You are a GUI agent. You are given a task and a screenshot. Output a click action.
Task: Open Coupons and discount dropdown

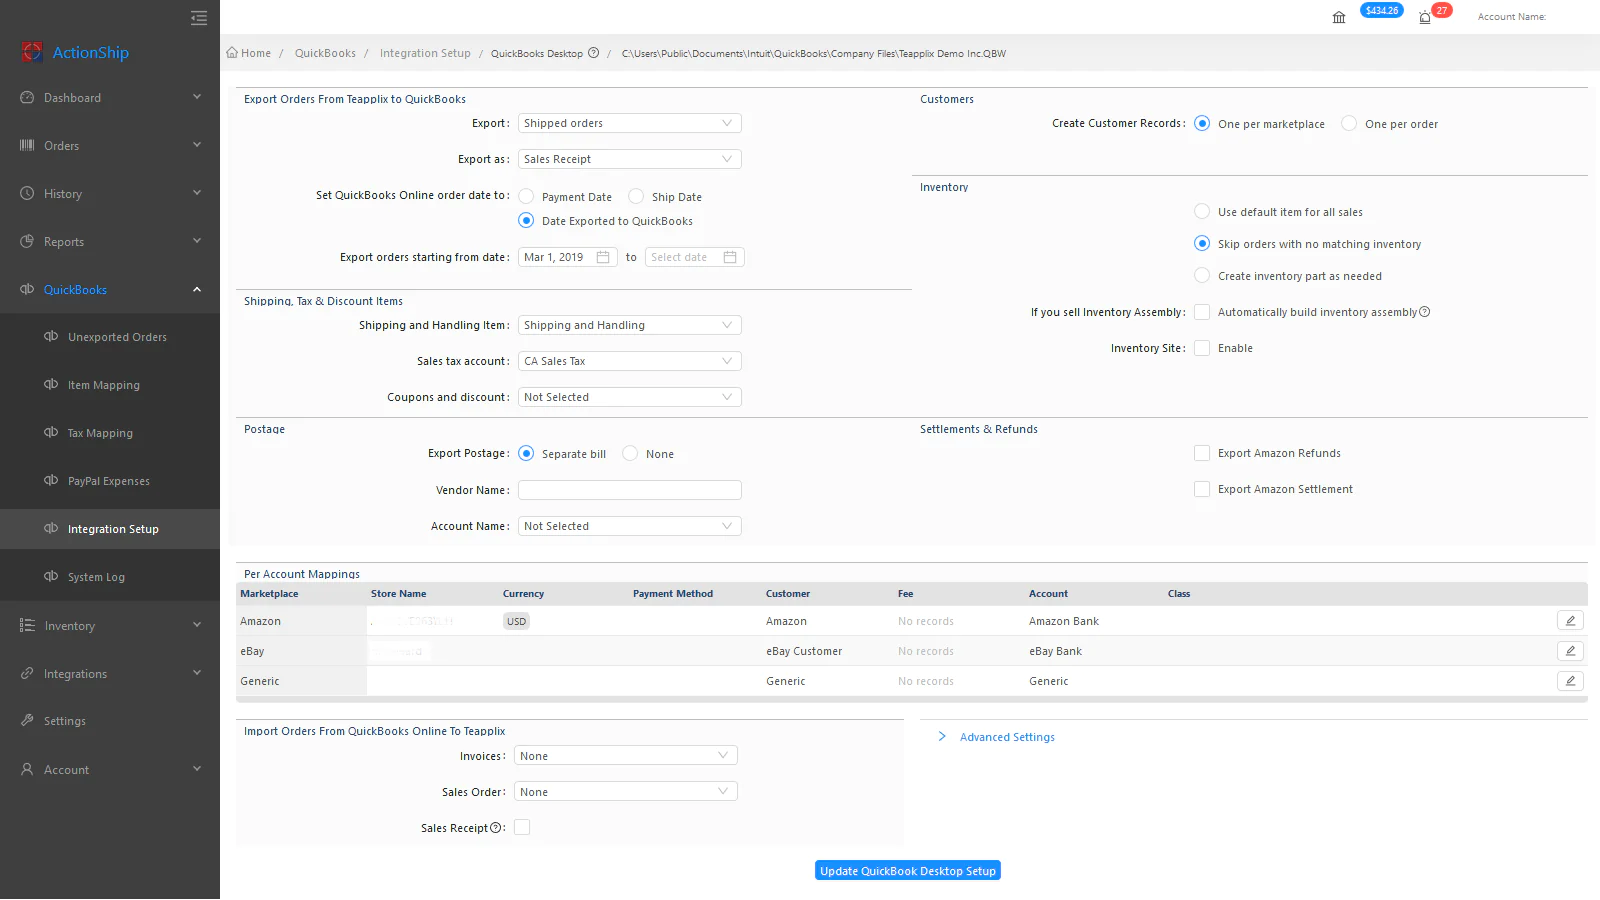(630, 397)
